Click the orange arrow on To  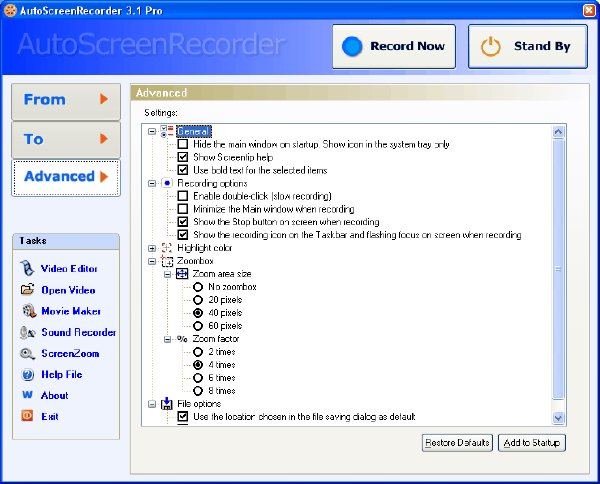pos(104,139)
